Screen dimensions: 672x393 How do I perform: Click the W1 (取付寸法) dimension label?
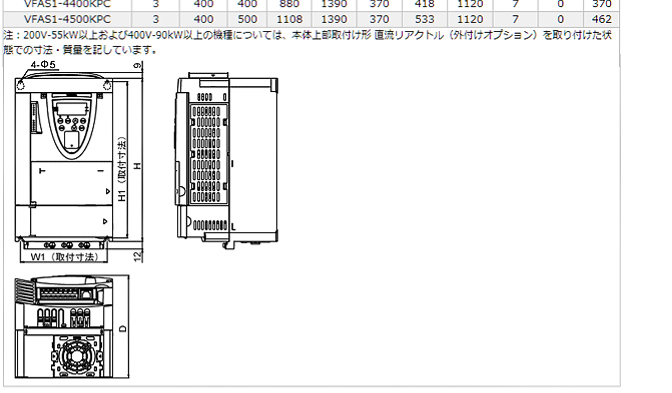(64, 257)
